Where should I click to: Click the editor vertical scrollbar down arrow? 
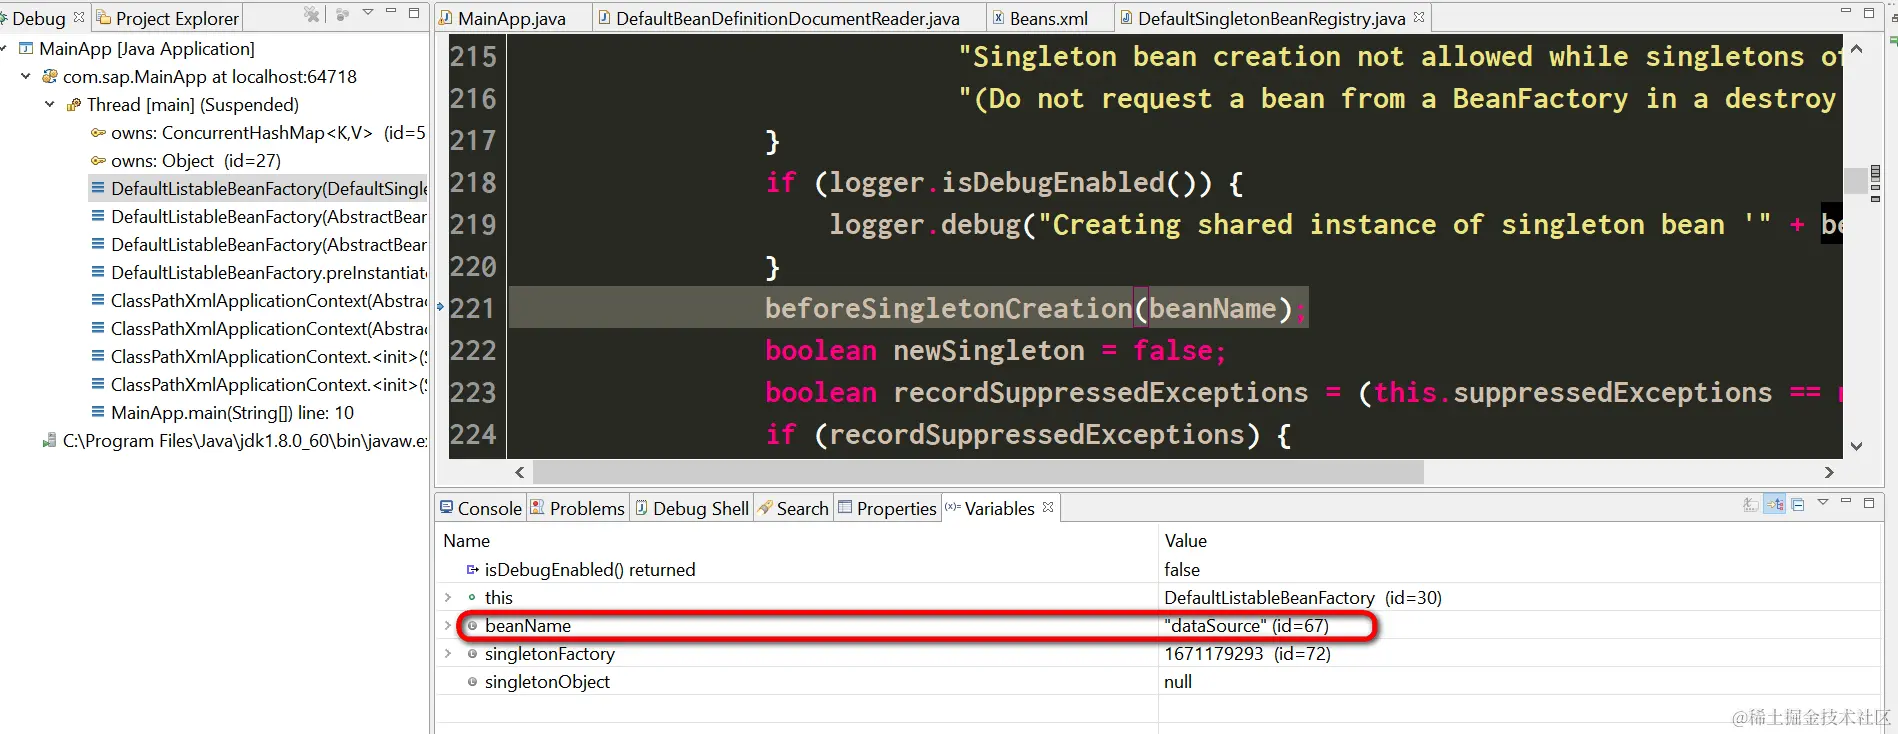click(x=1856, y=446)
